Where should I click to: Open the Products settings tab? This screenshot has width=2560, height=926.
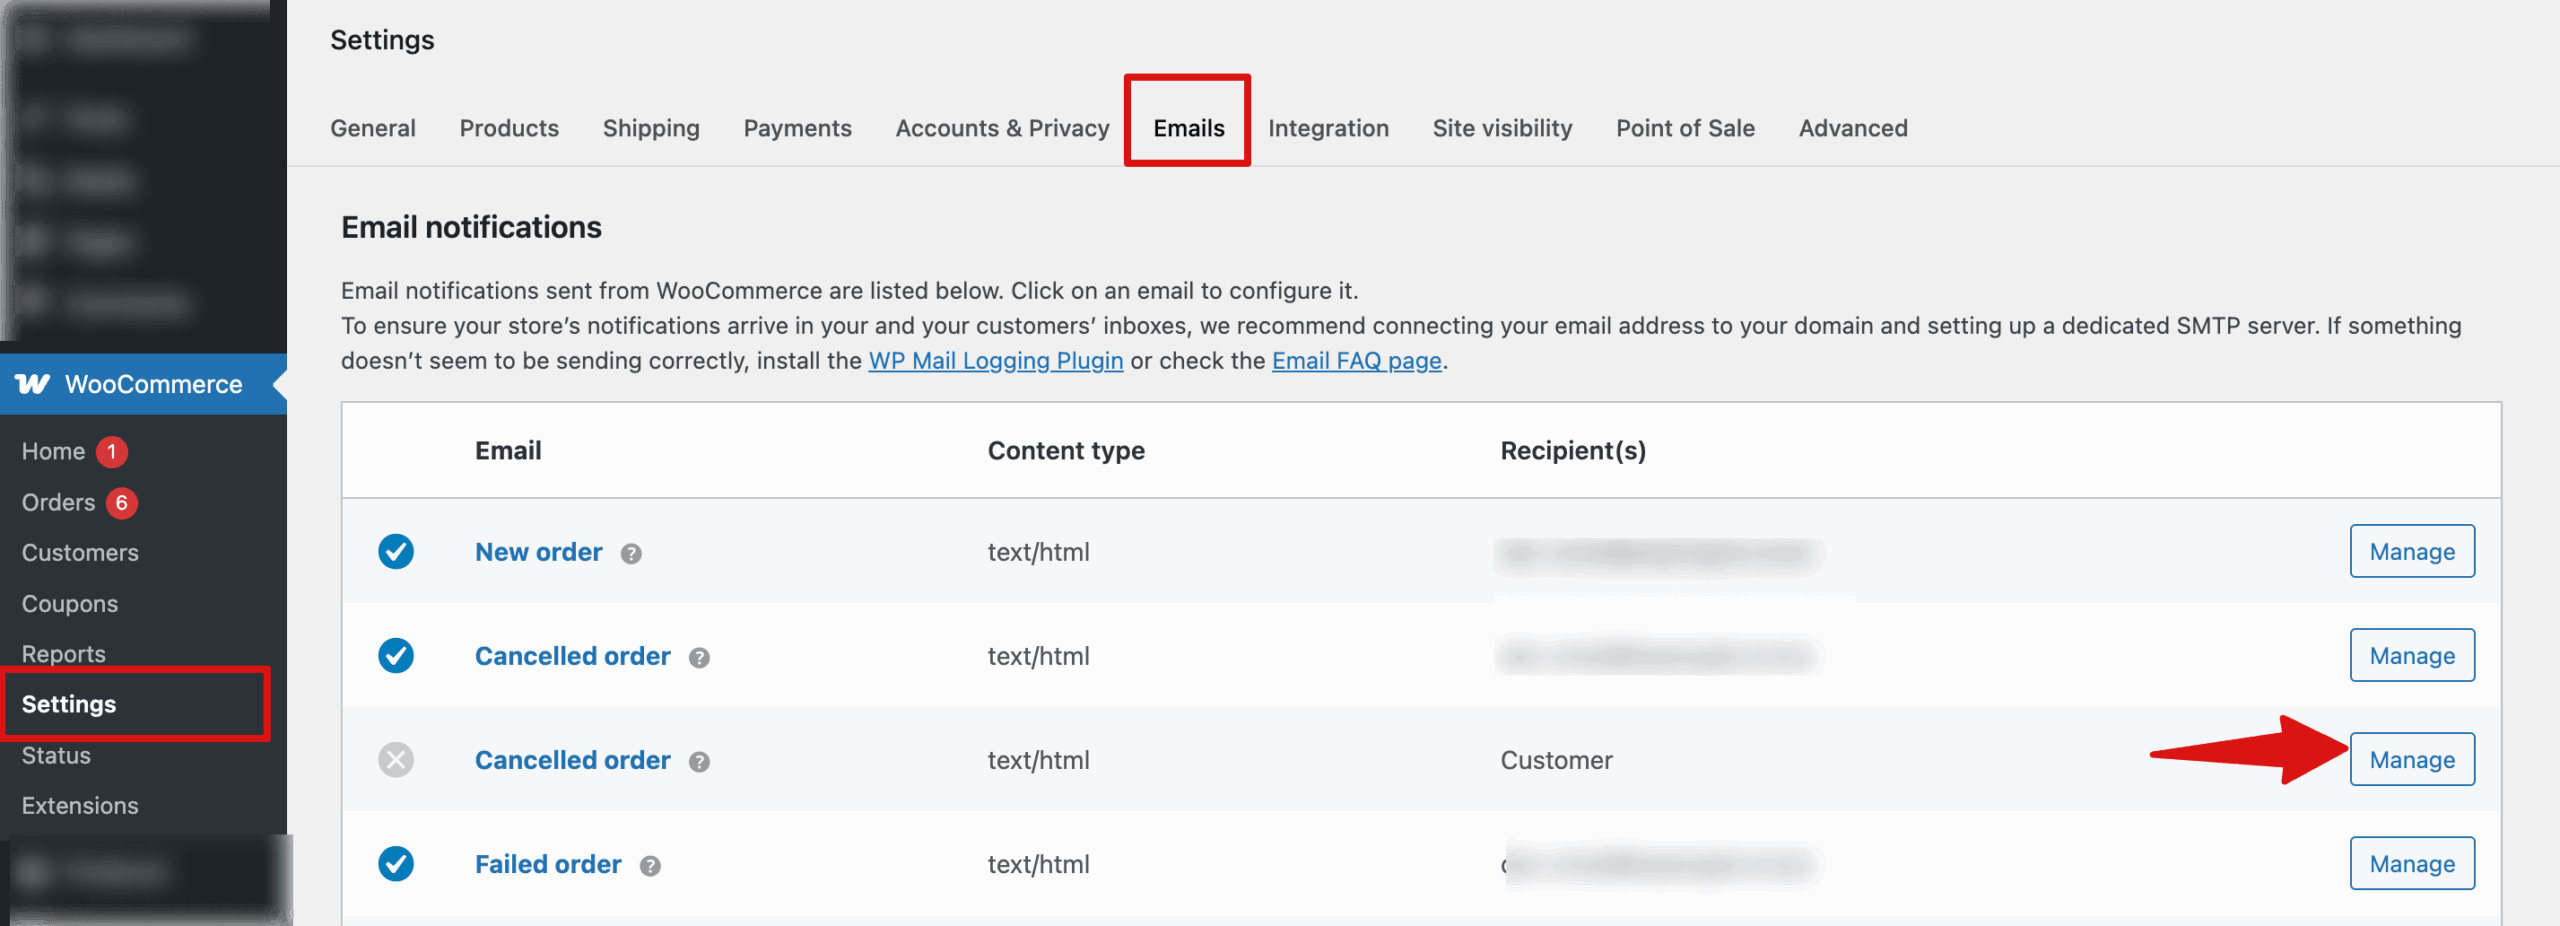click(x=509, y=128)
